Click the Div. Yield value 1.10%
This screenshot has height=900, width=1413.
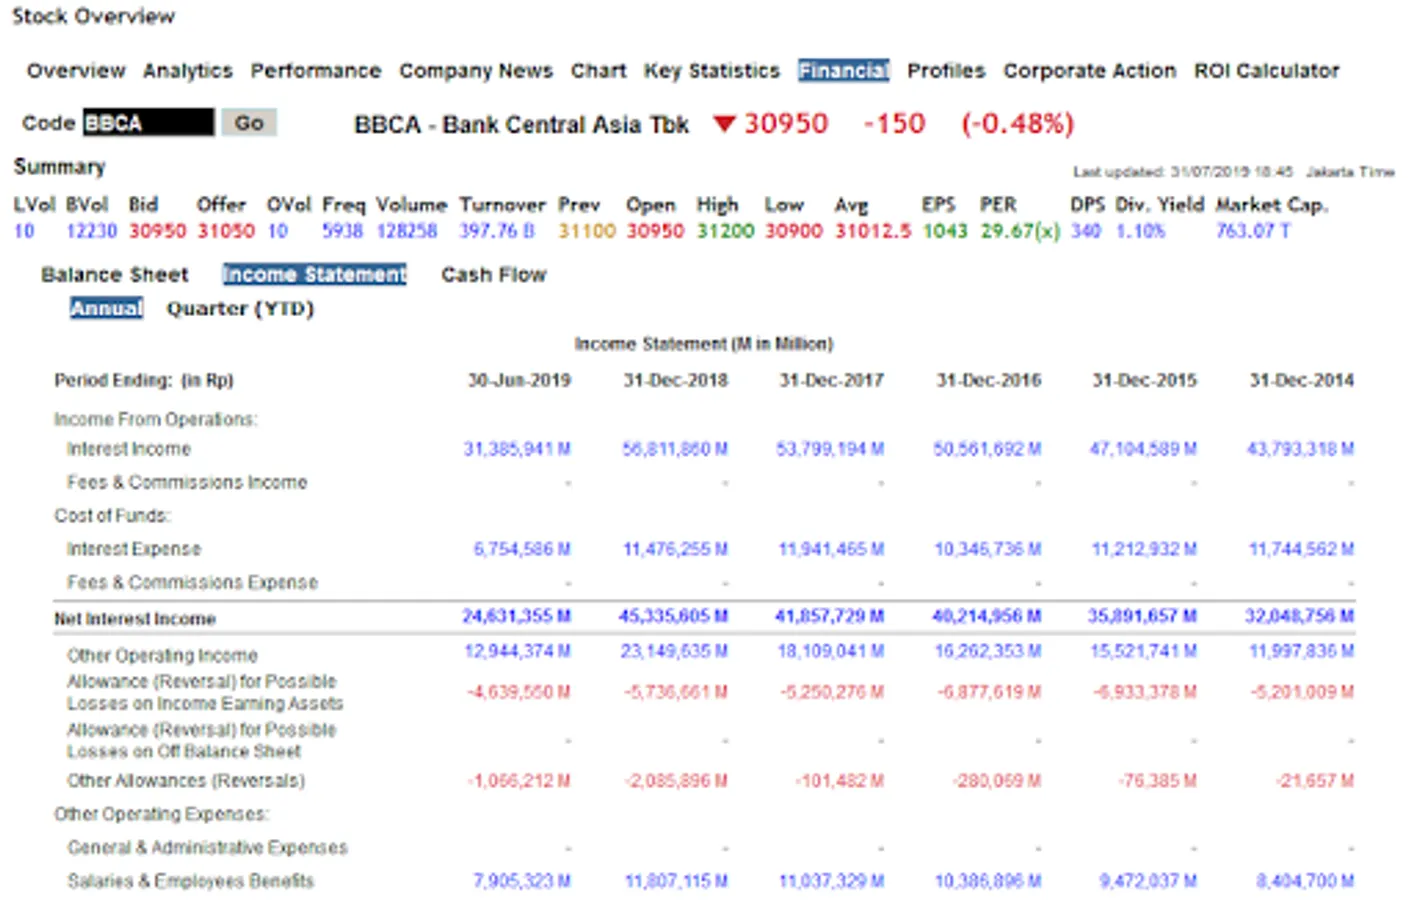(x=1141, y=231)
